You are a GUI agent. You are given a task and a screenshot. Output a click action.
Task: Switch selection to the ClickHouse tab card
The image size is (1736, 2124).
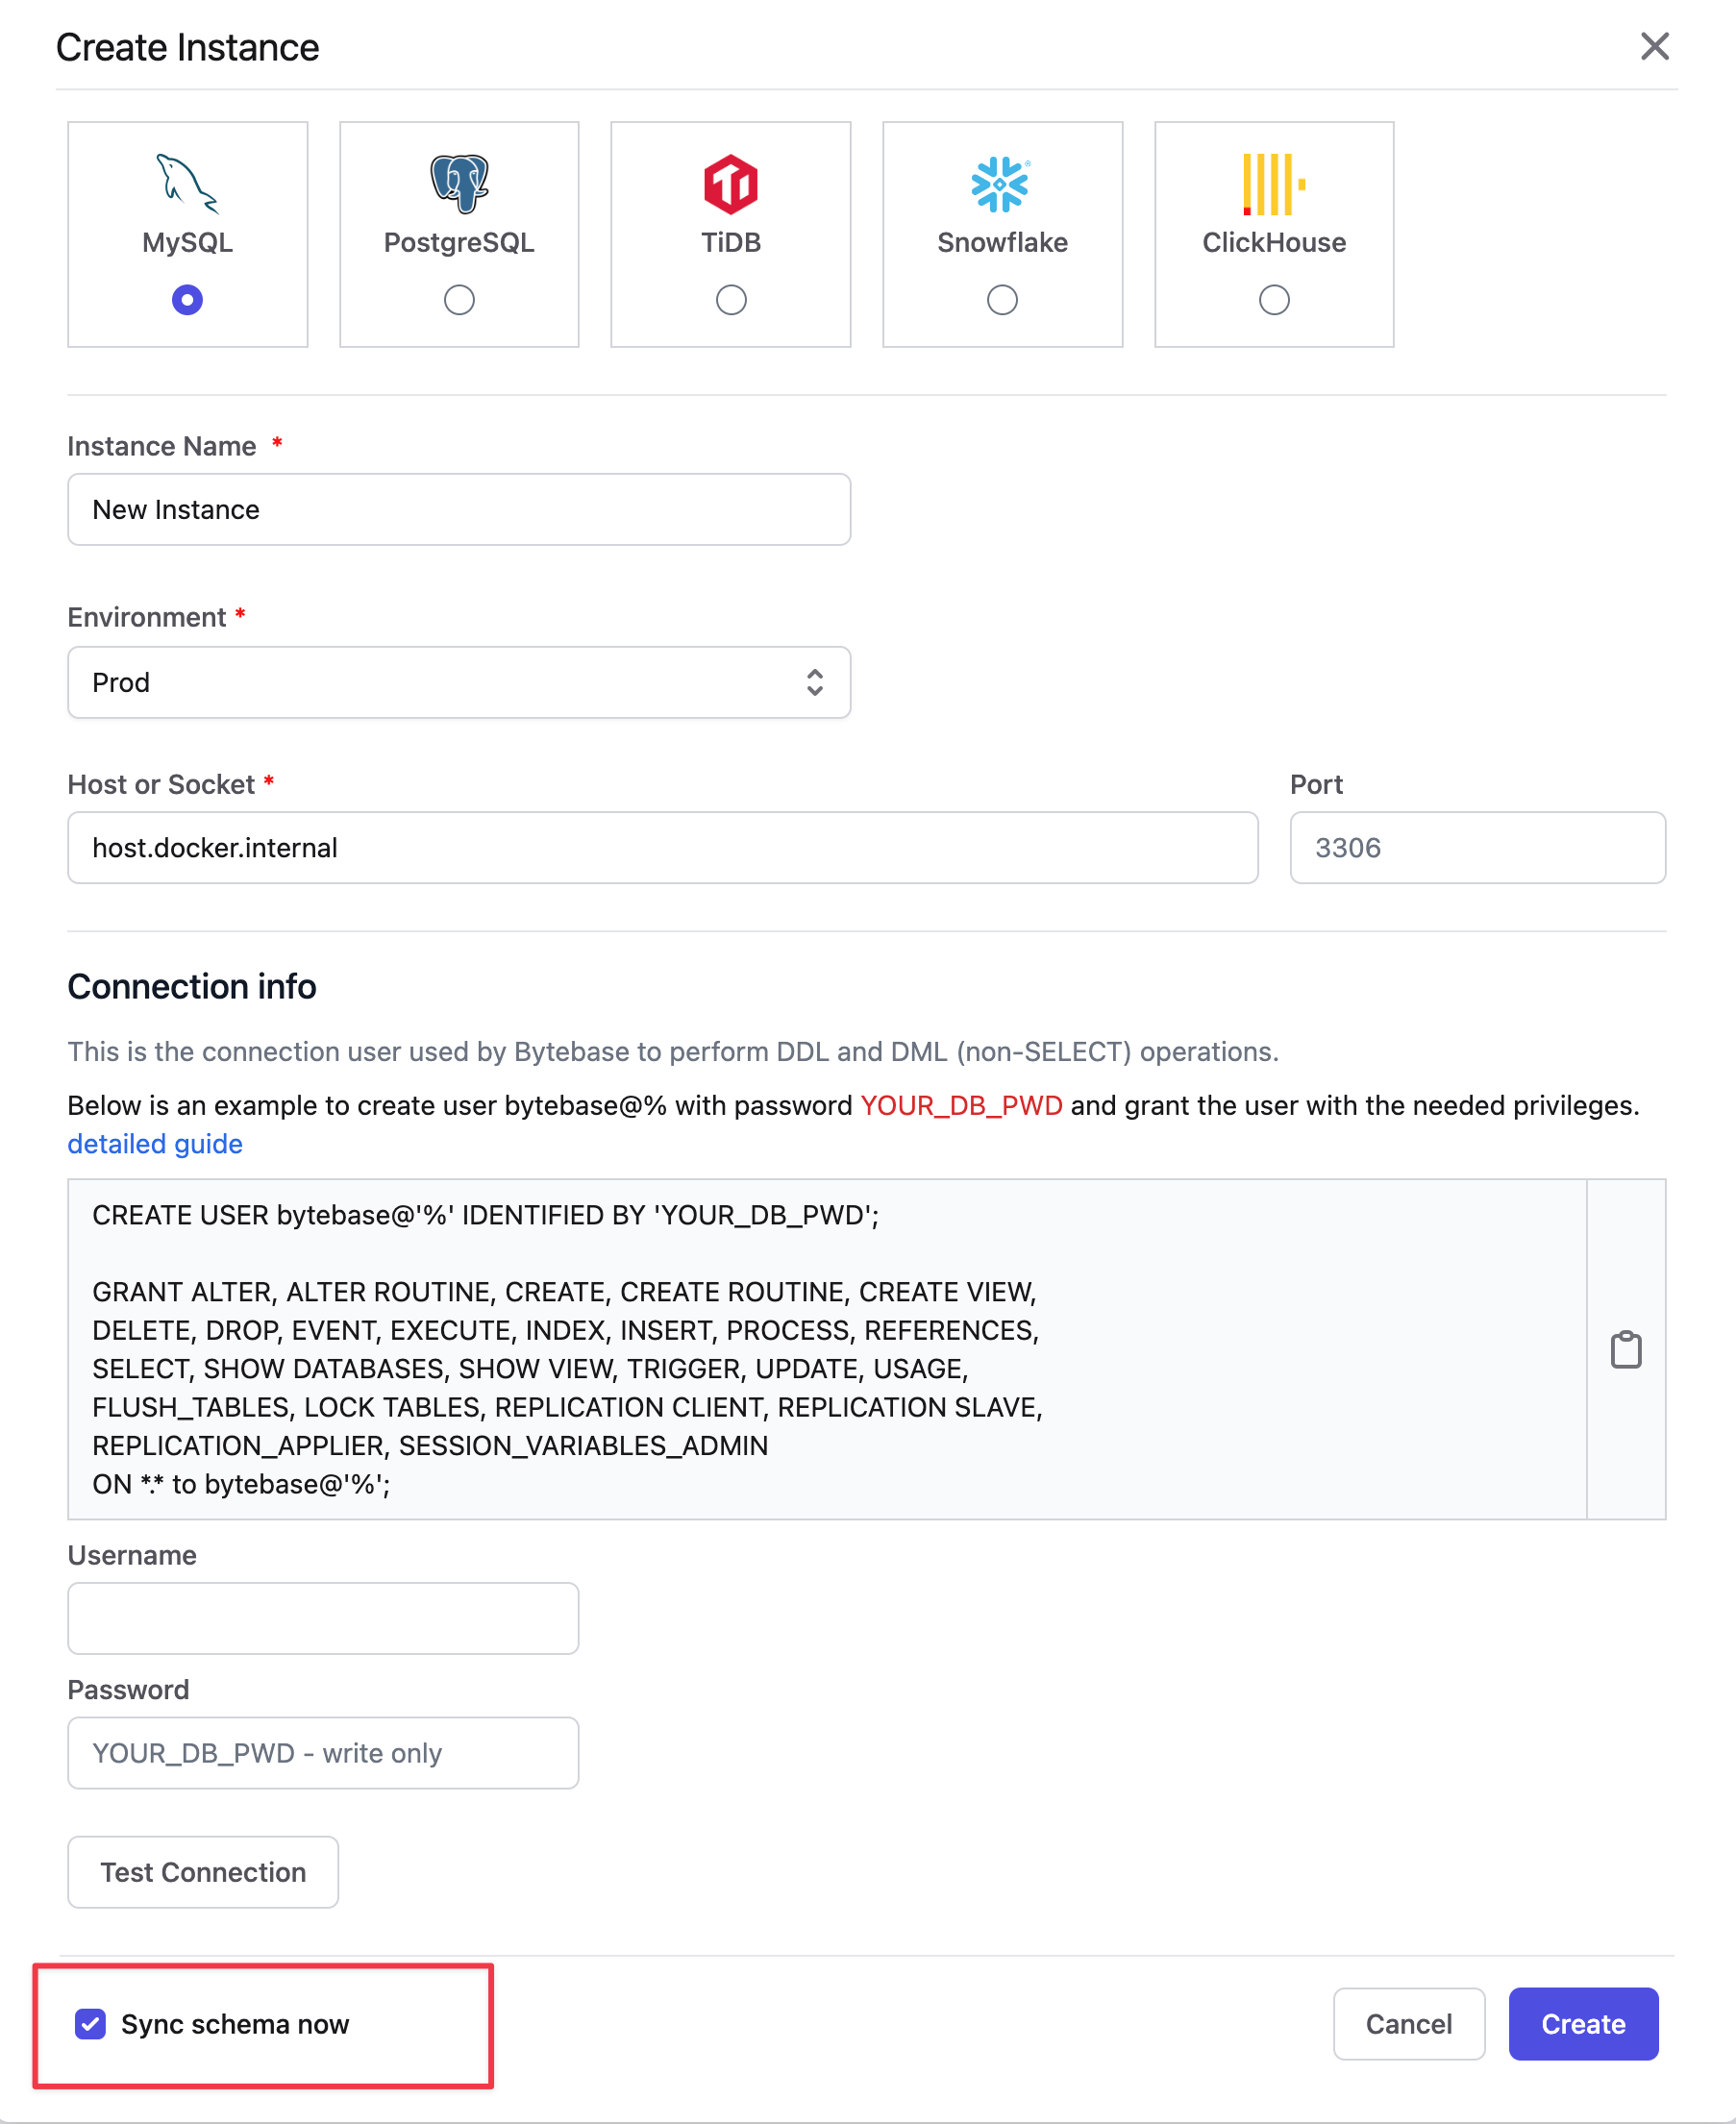pos(1272,233)
